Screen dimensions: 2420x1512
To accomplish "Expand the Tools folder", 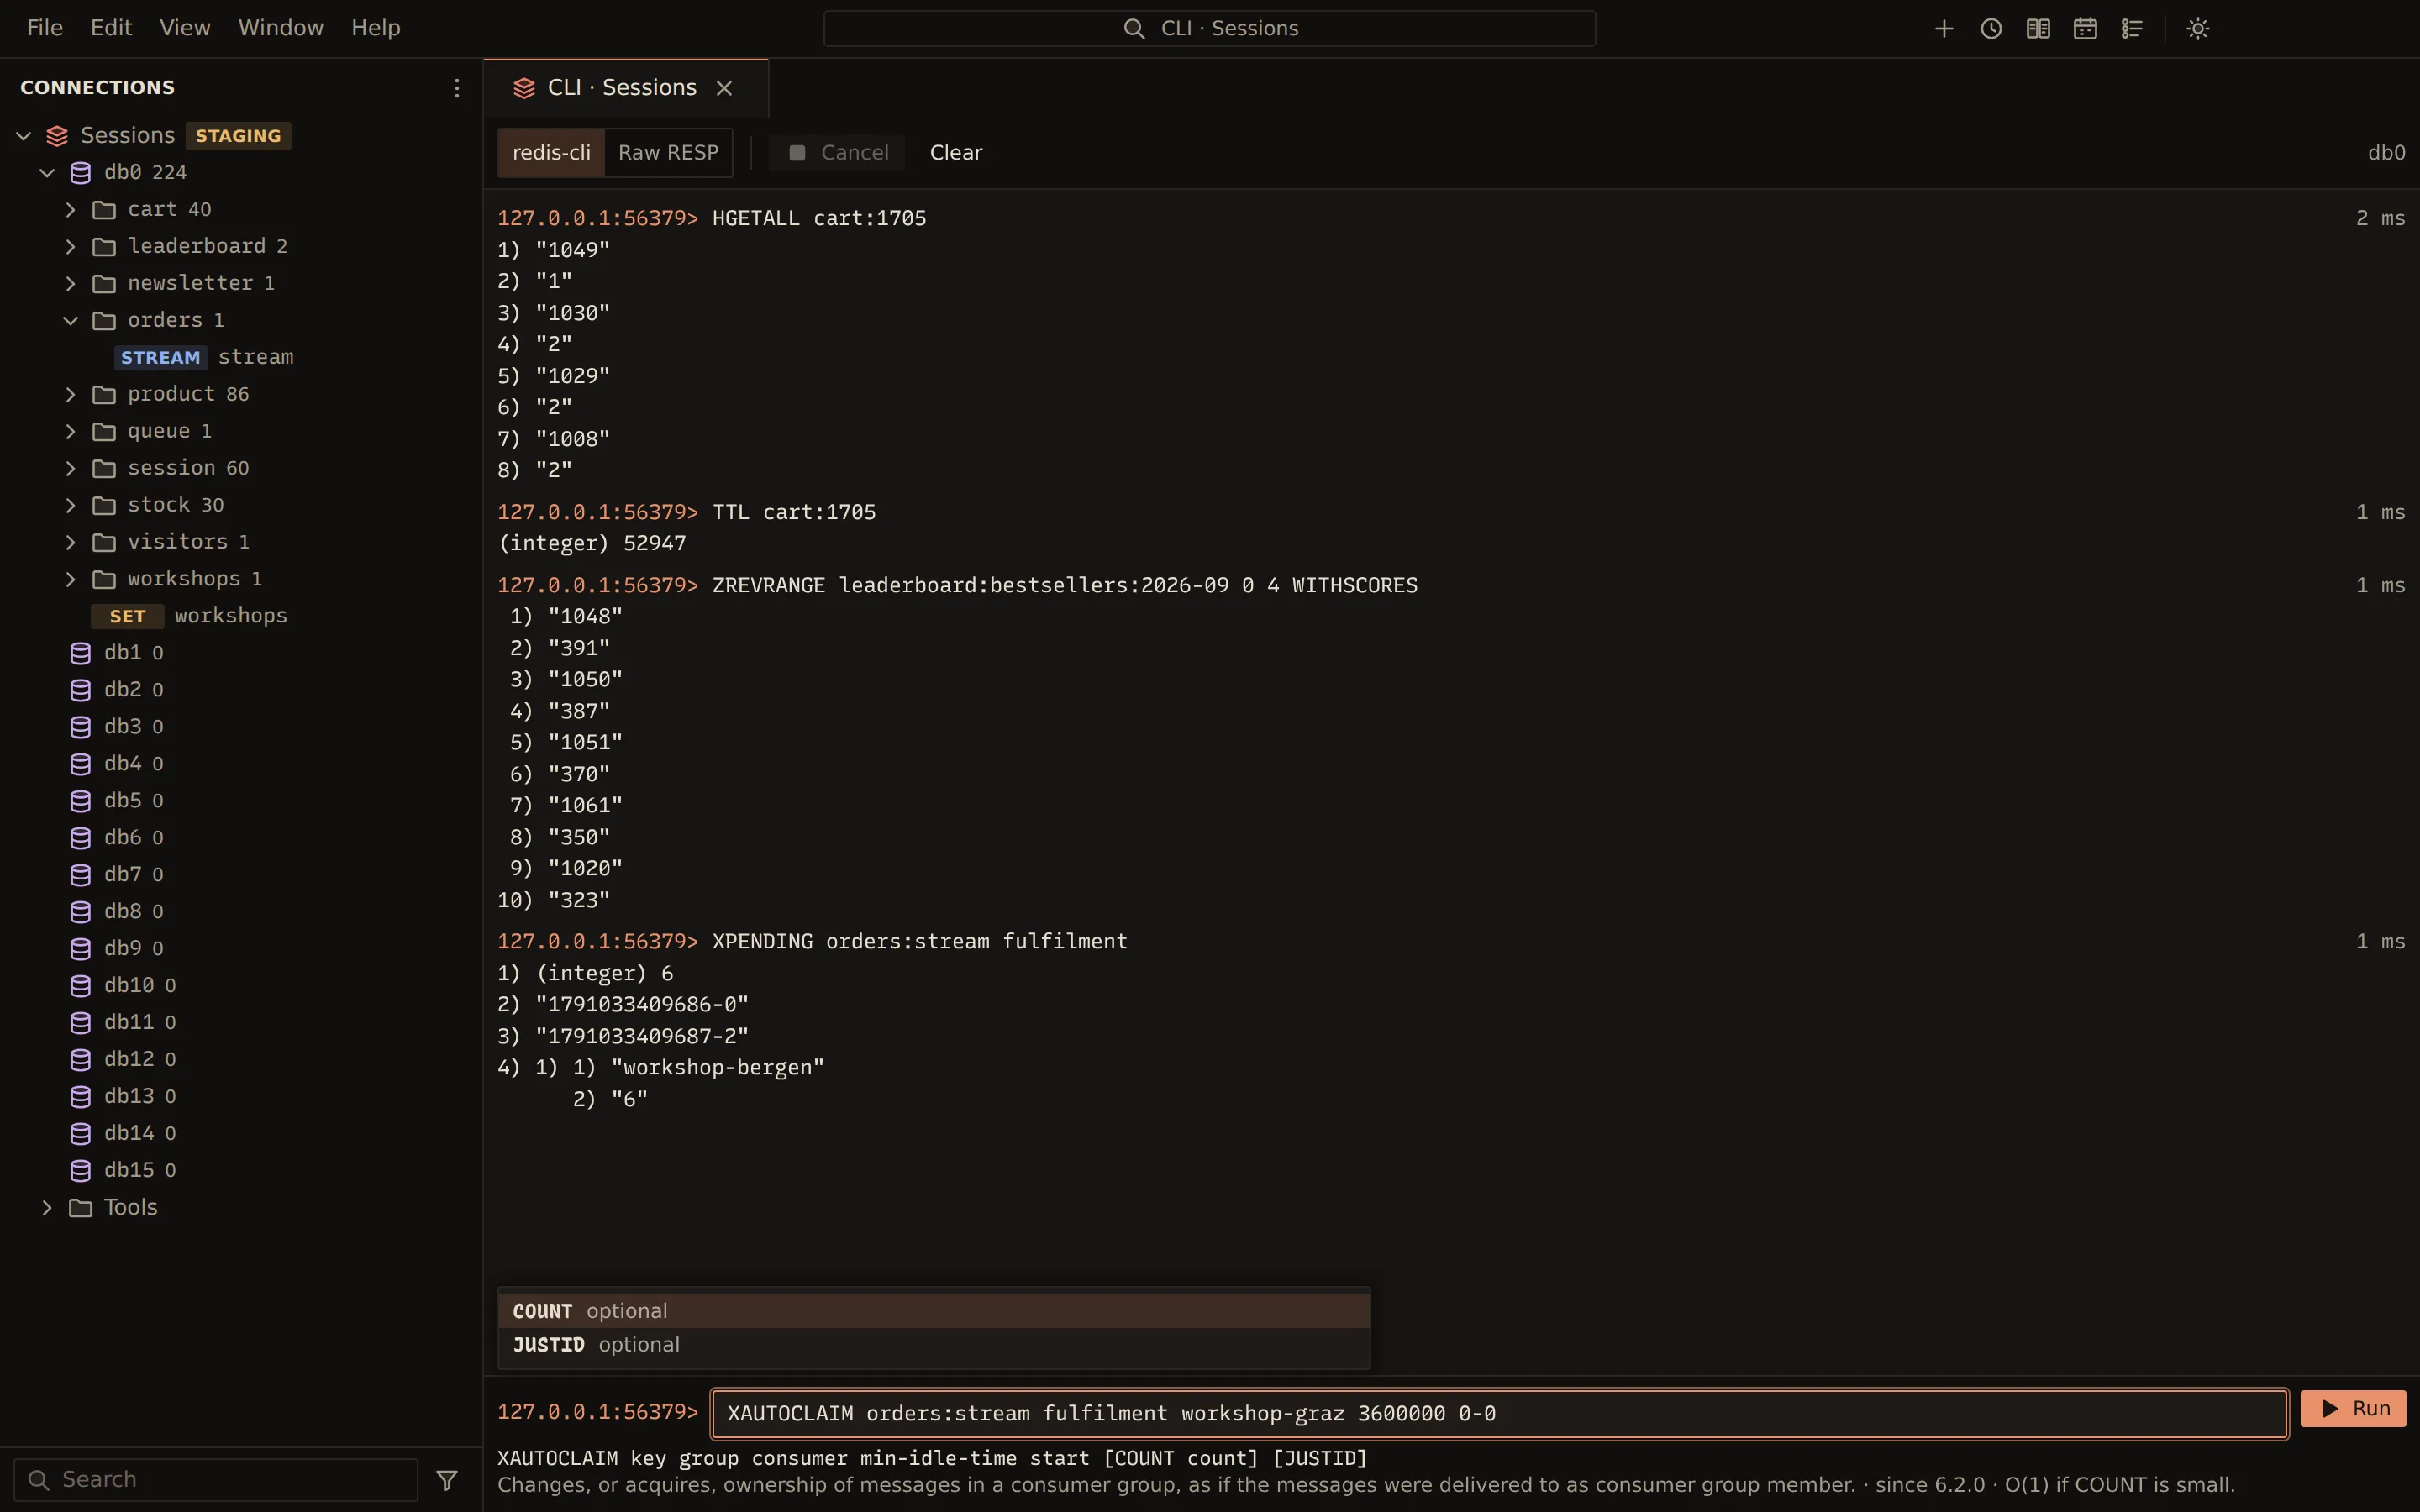I will pyautogui.click(x=47, y=1207).
